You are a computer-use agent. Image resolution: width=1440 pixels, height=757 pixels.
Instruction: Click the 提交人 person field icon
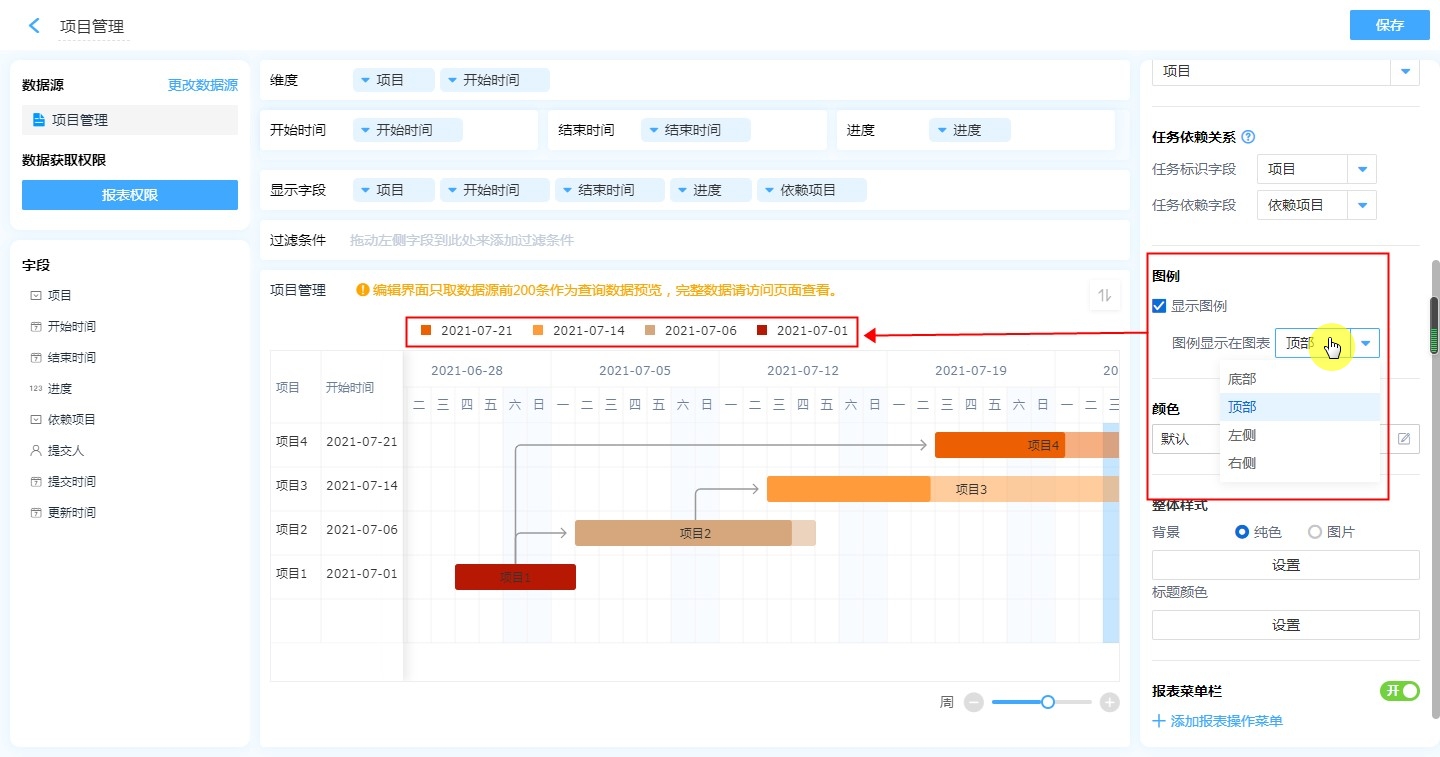tap(36, 451)
